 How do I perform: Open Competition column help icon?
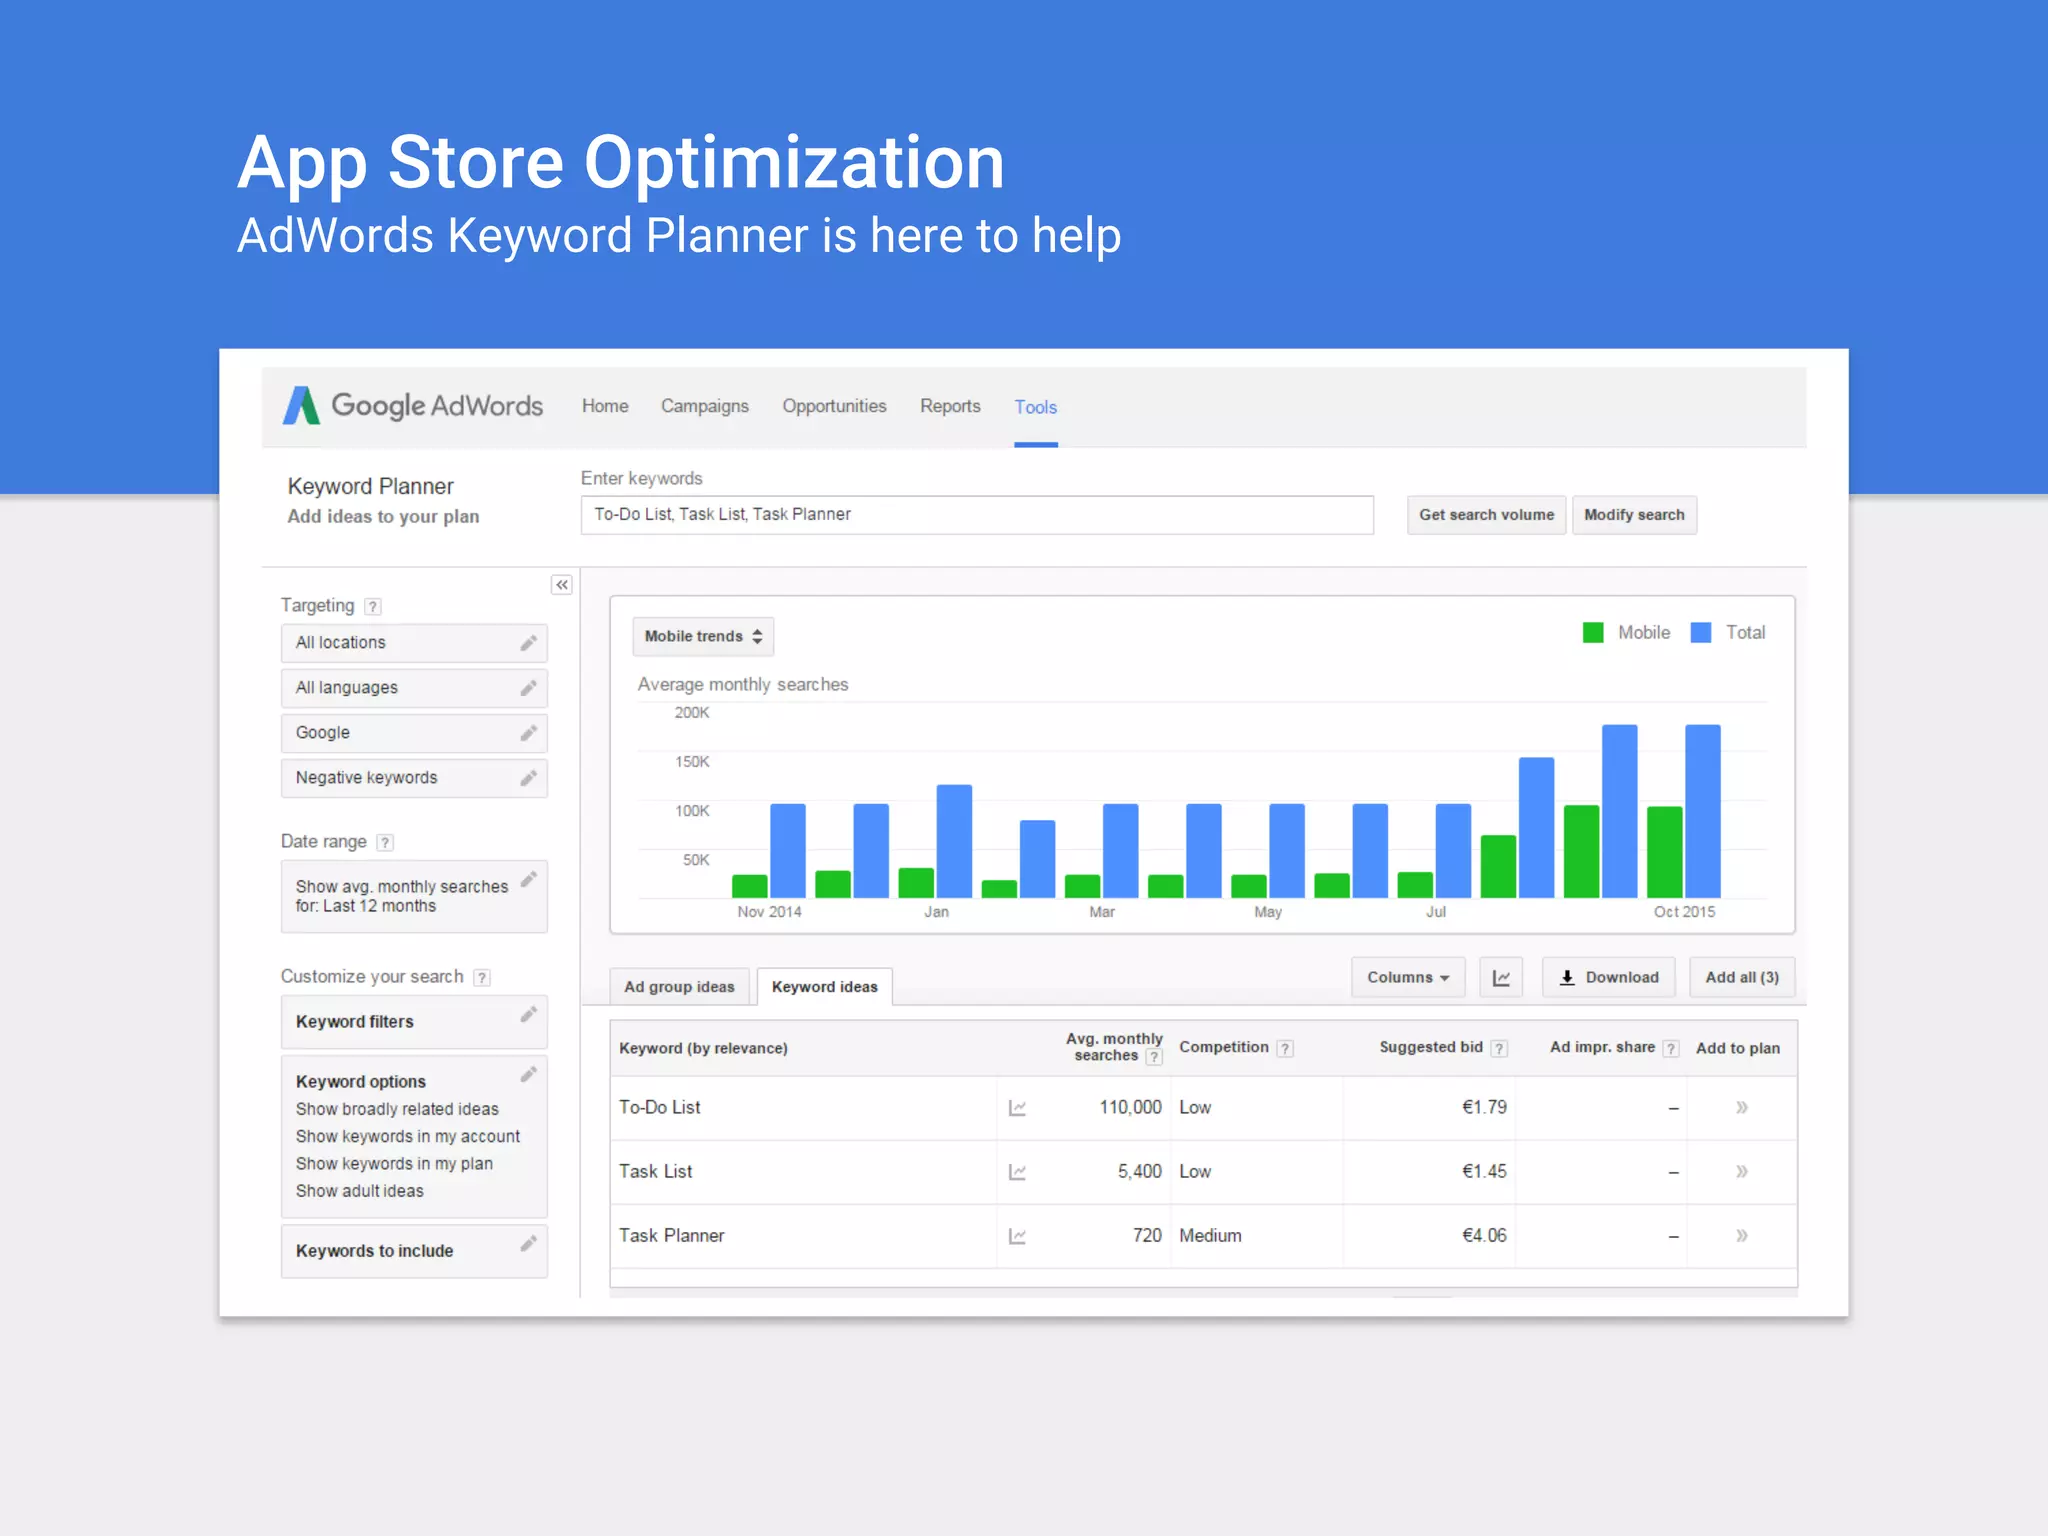pos(1285,1048)
